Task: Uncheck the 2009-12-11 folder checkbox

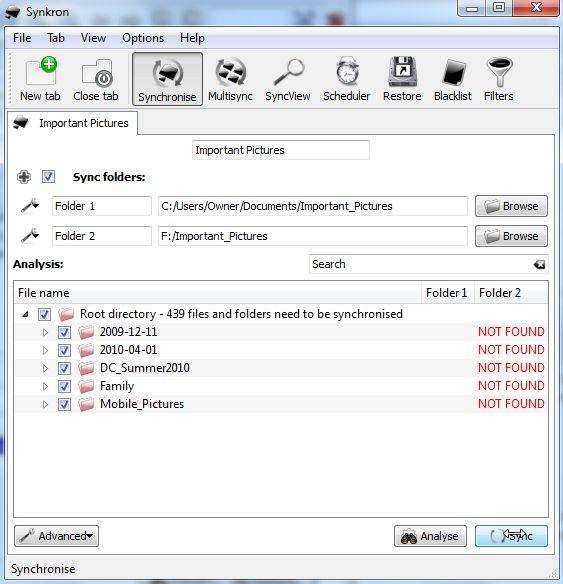Action: coord(64,332)
